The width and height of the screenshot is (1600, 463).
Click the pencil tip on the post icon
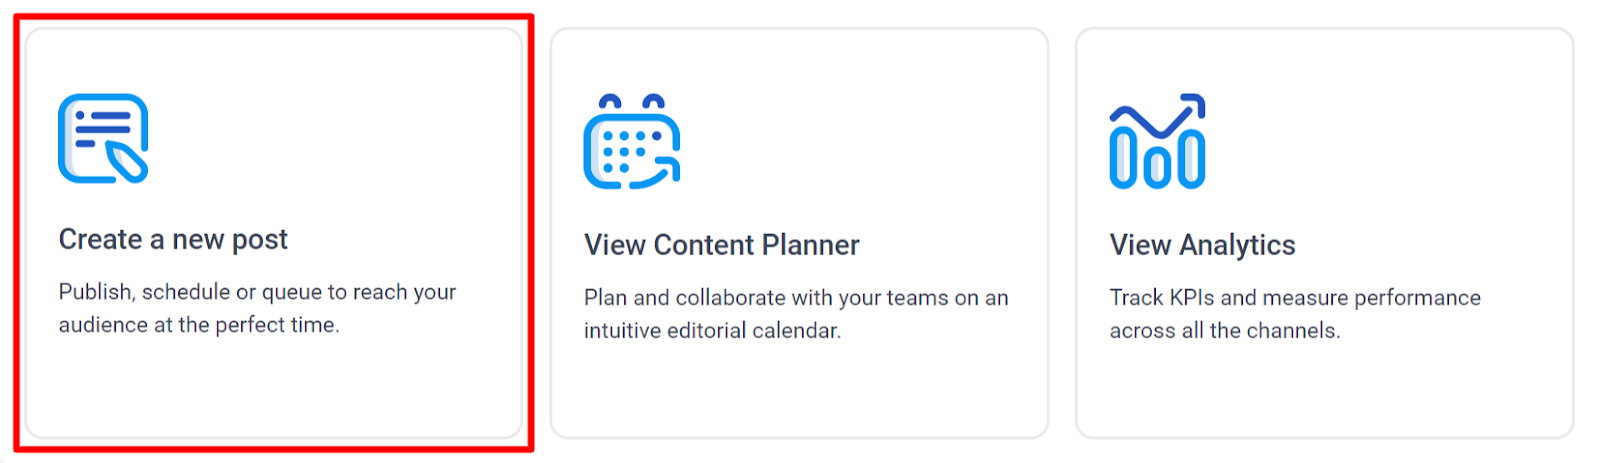click(x=129, y=164)
